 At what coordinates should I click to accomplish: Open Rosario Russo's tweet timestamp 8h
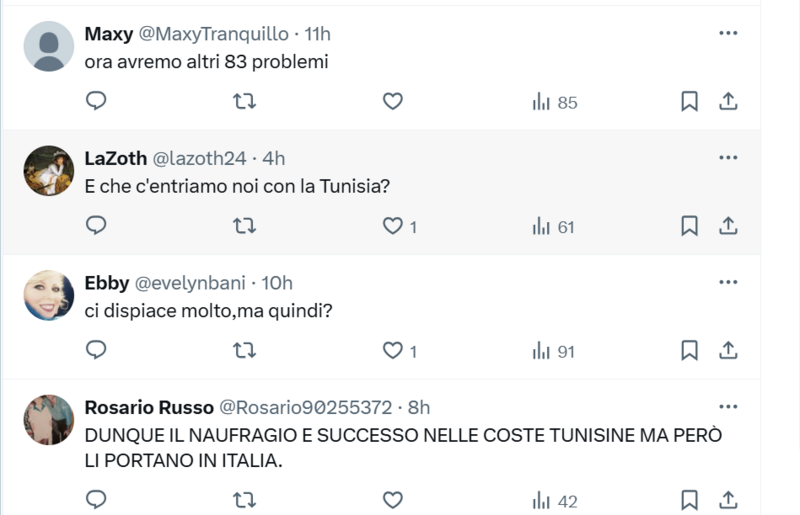pos(419,407)
